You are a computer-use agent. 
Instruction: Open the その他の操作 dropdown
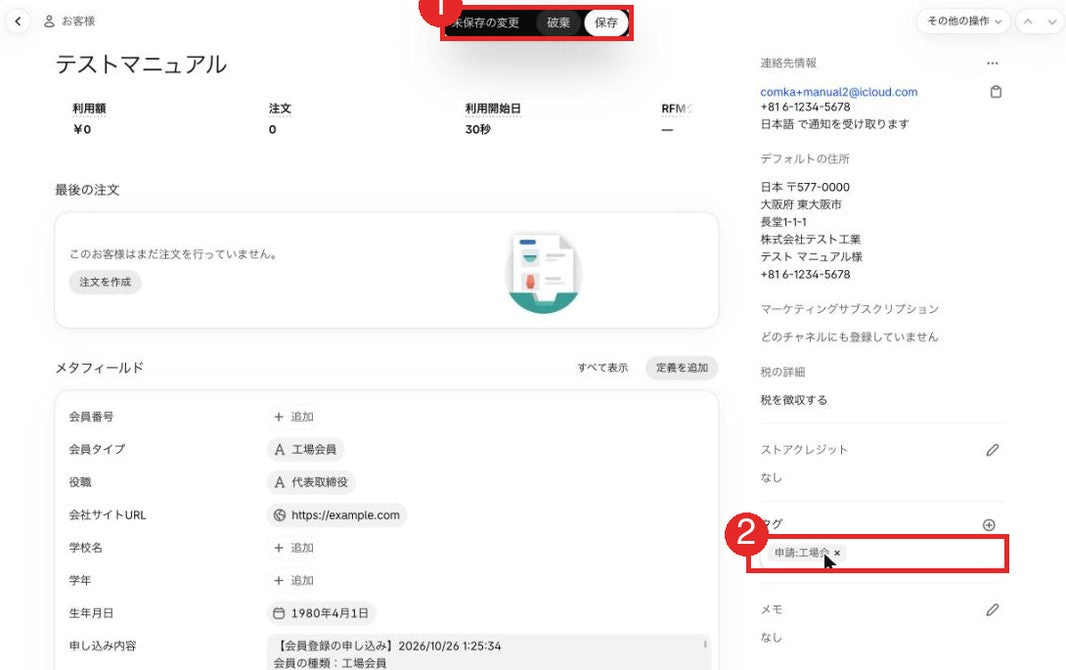point(963,21)
